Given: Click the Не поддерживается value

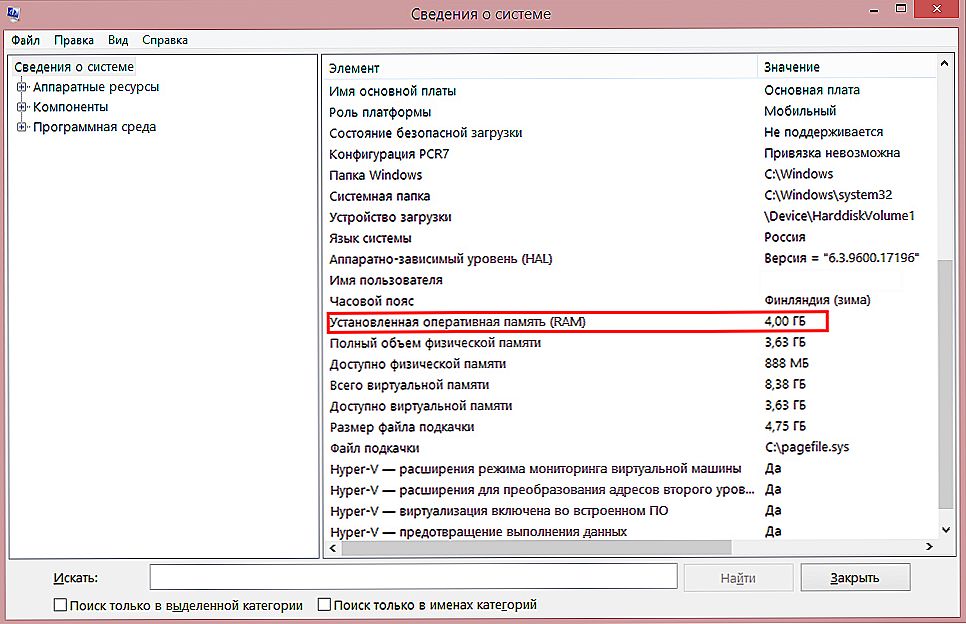Looking at the screenshot, I should [824, 132].
